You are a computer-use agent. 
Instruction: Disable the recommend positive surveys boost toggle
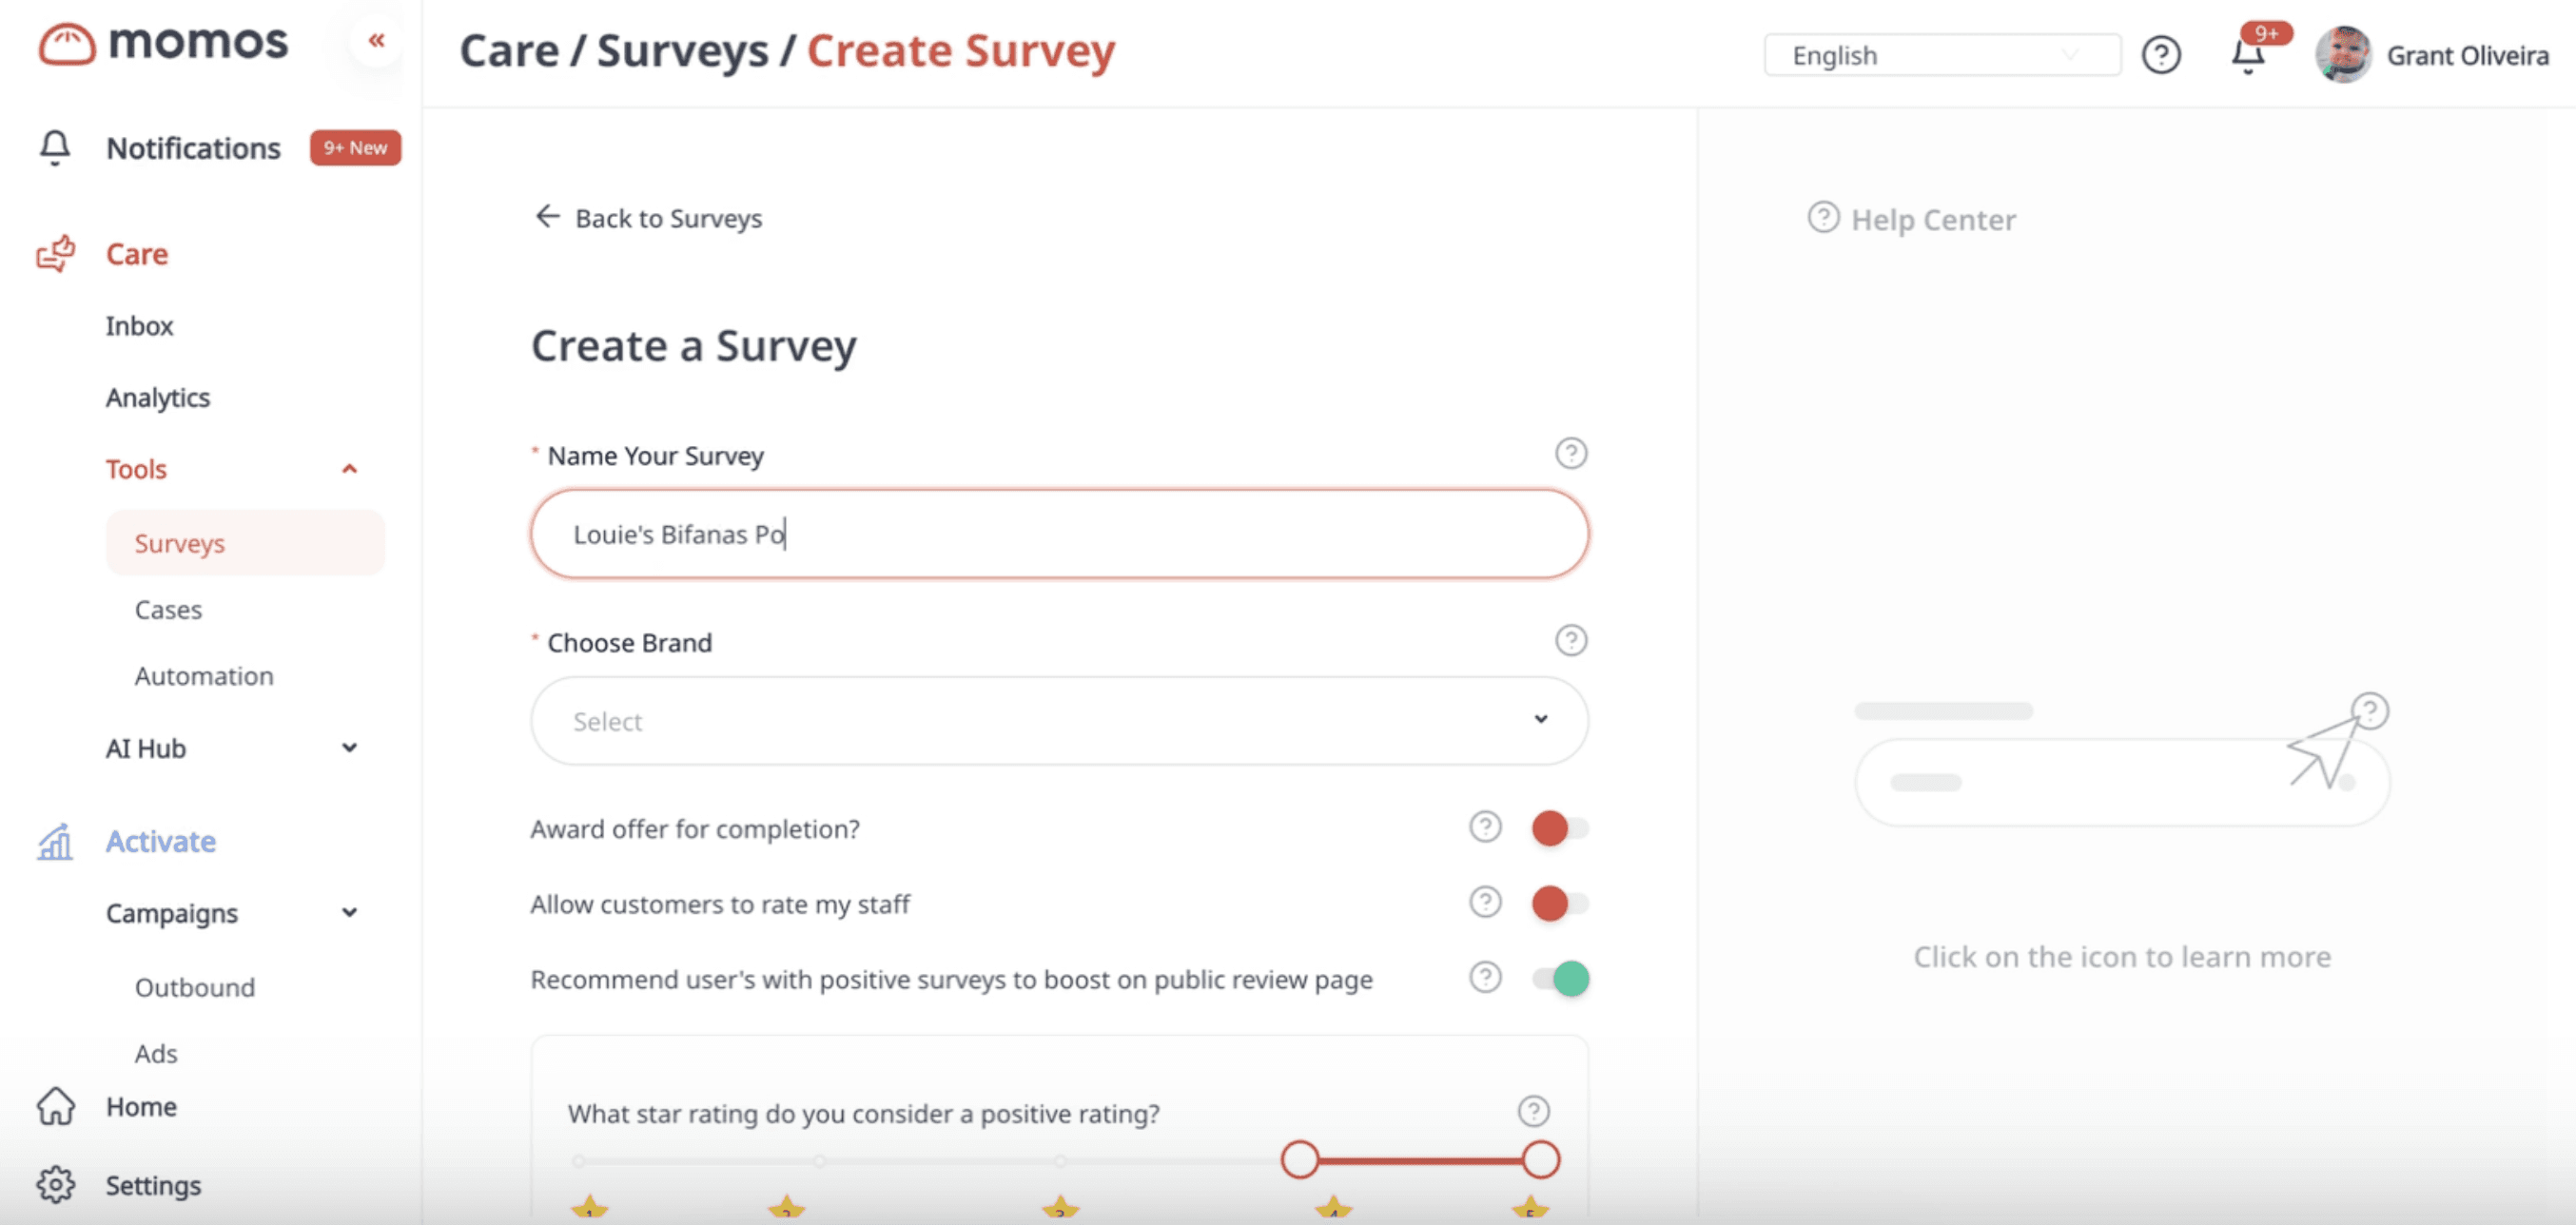(x=1561, y=979)
